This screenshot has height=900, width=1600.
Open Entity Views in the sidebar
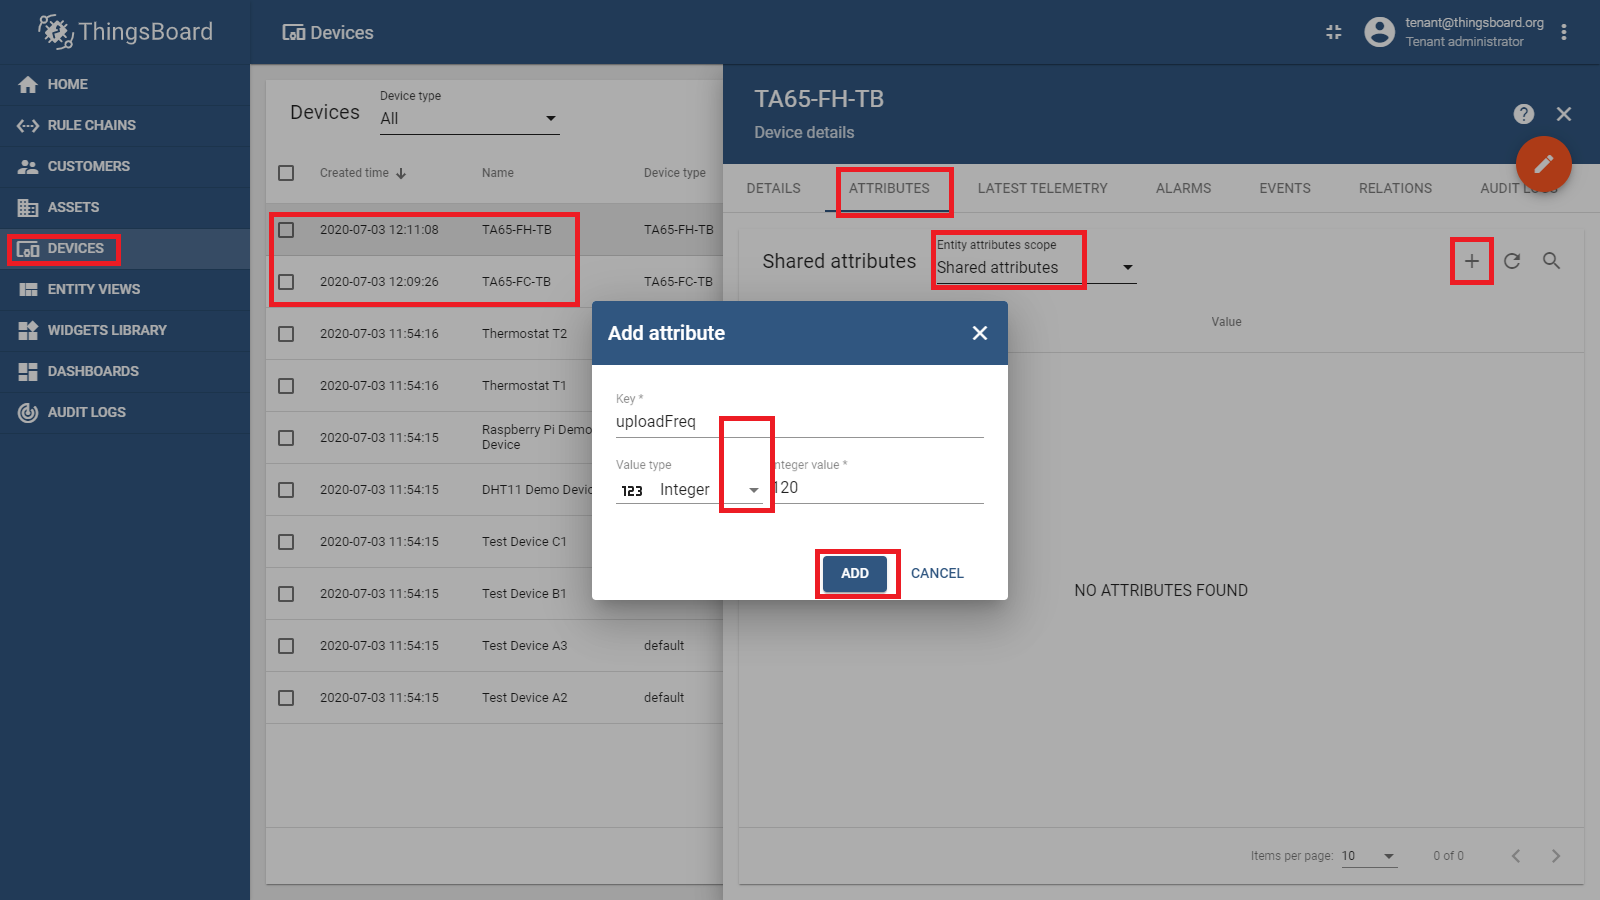point(124,289)
